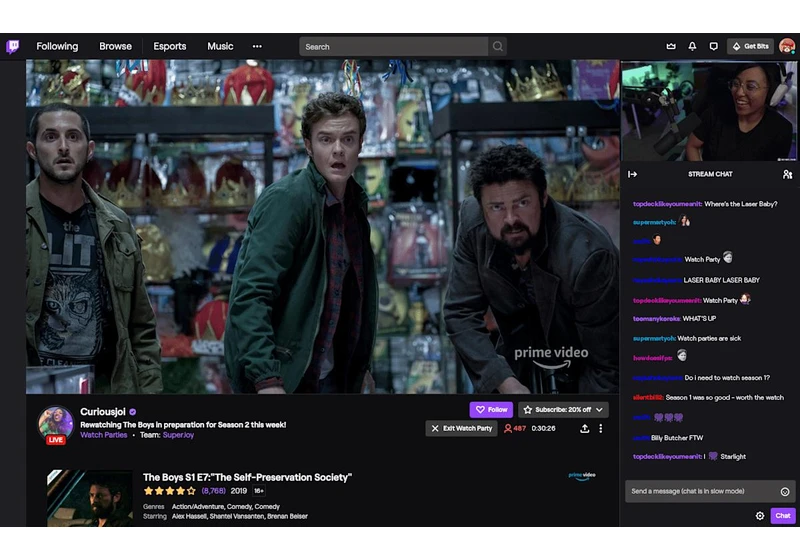Open the stream vertical dots menu
This screenshot has width=800, height=560.
click(601, 428)
